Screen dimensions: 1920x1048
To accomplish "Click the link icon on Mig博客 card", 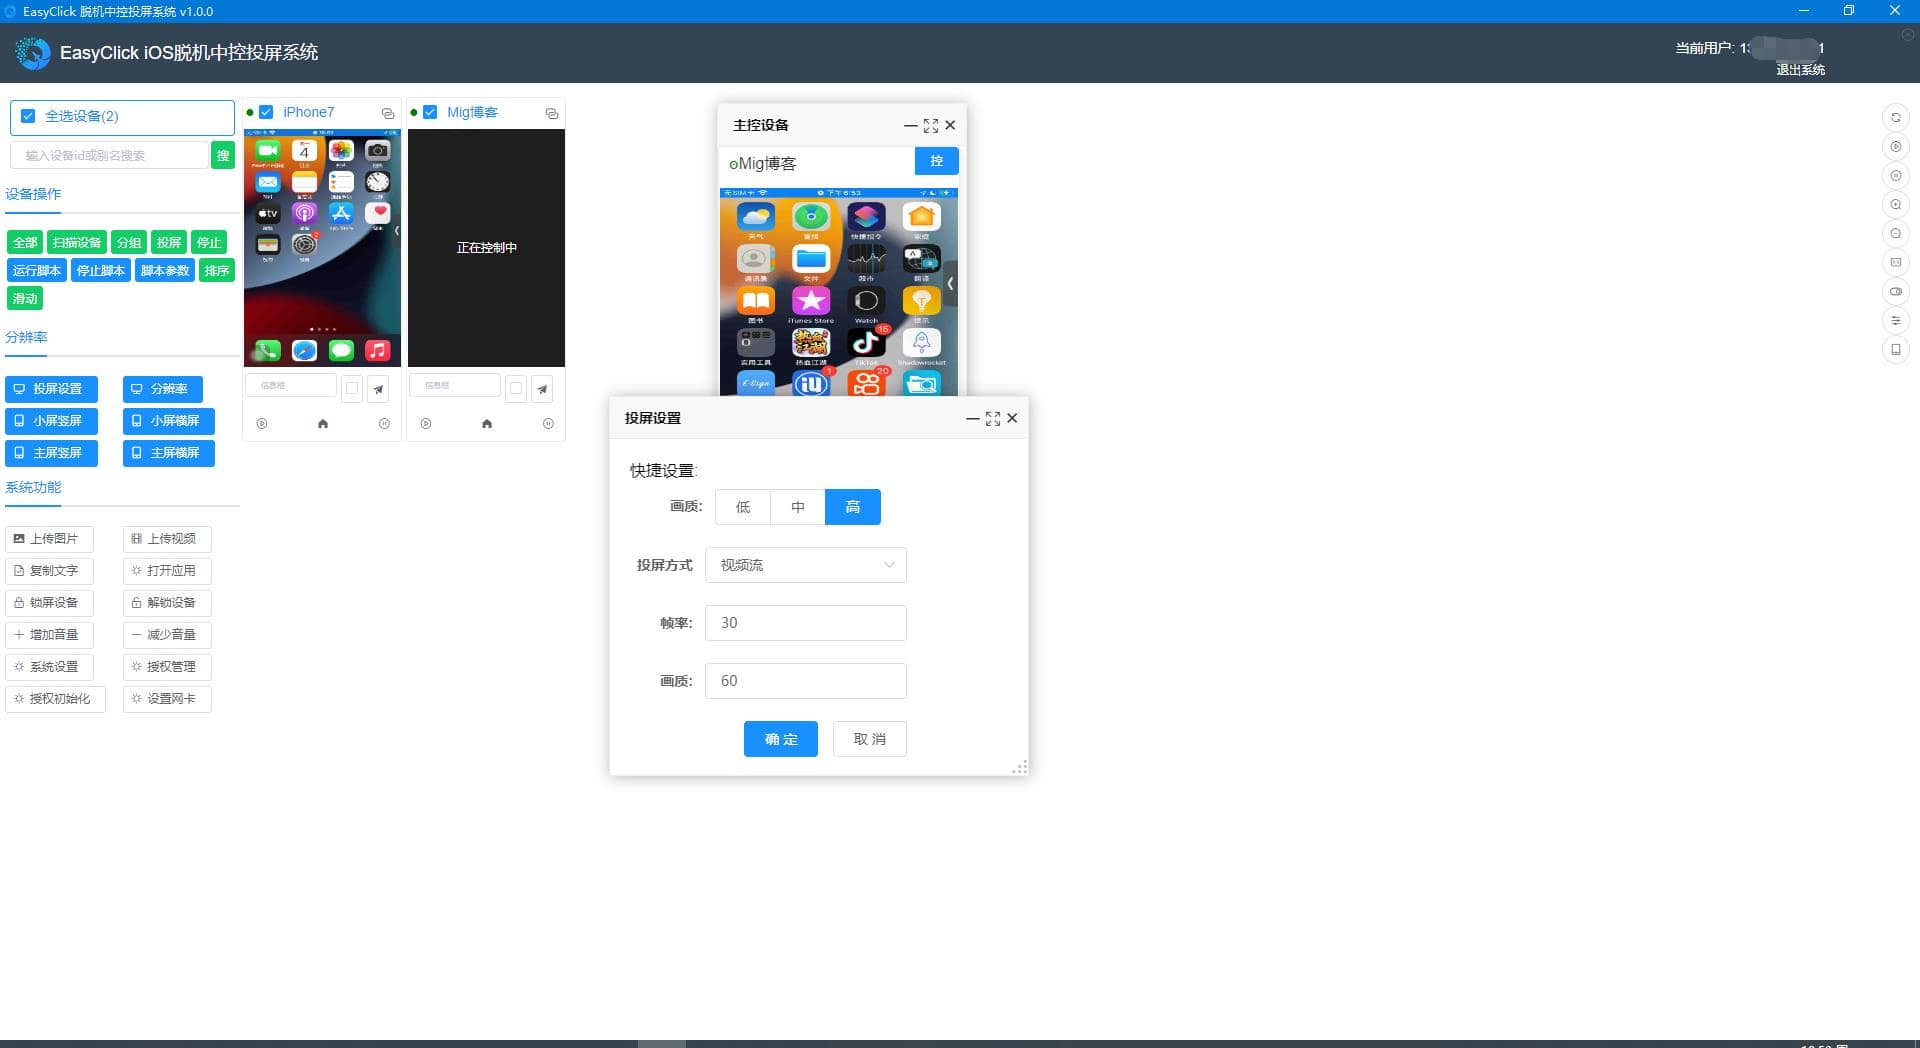I will 552,113.
